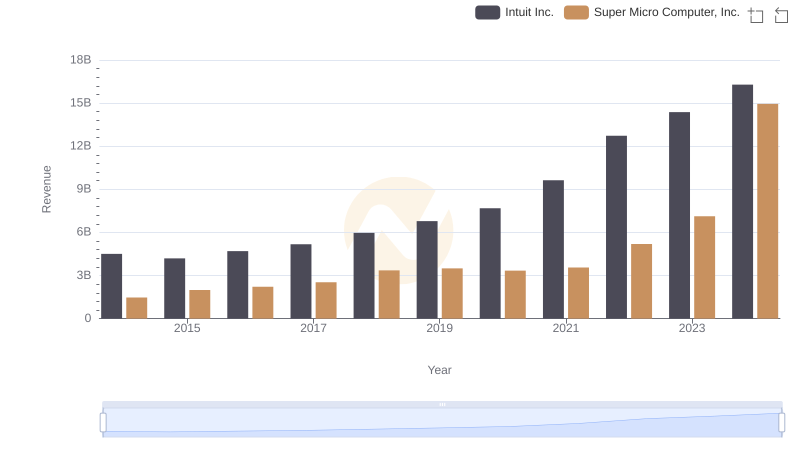
Task: Click the tan Super Micro Computer legend swatch
Action: pyautogui.click(x=577, y=12)
